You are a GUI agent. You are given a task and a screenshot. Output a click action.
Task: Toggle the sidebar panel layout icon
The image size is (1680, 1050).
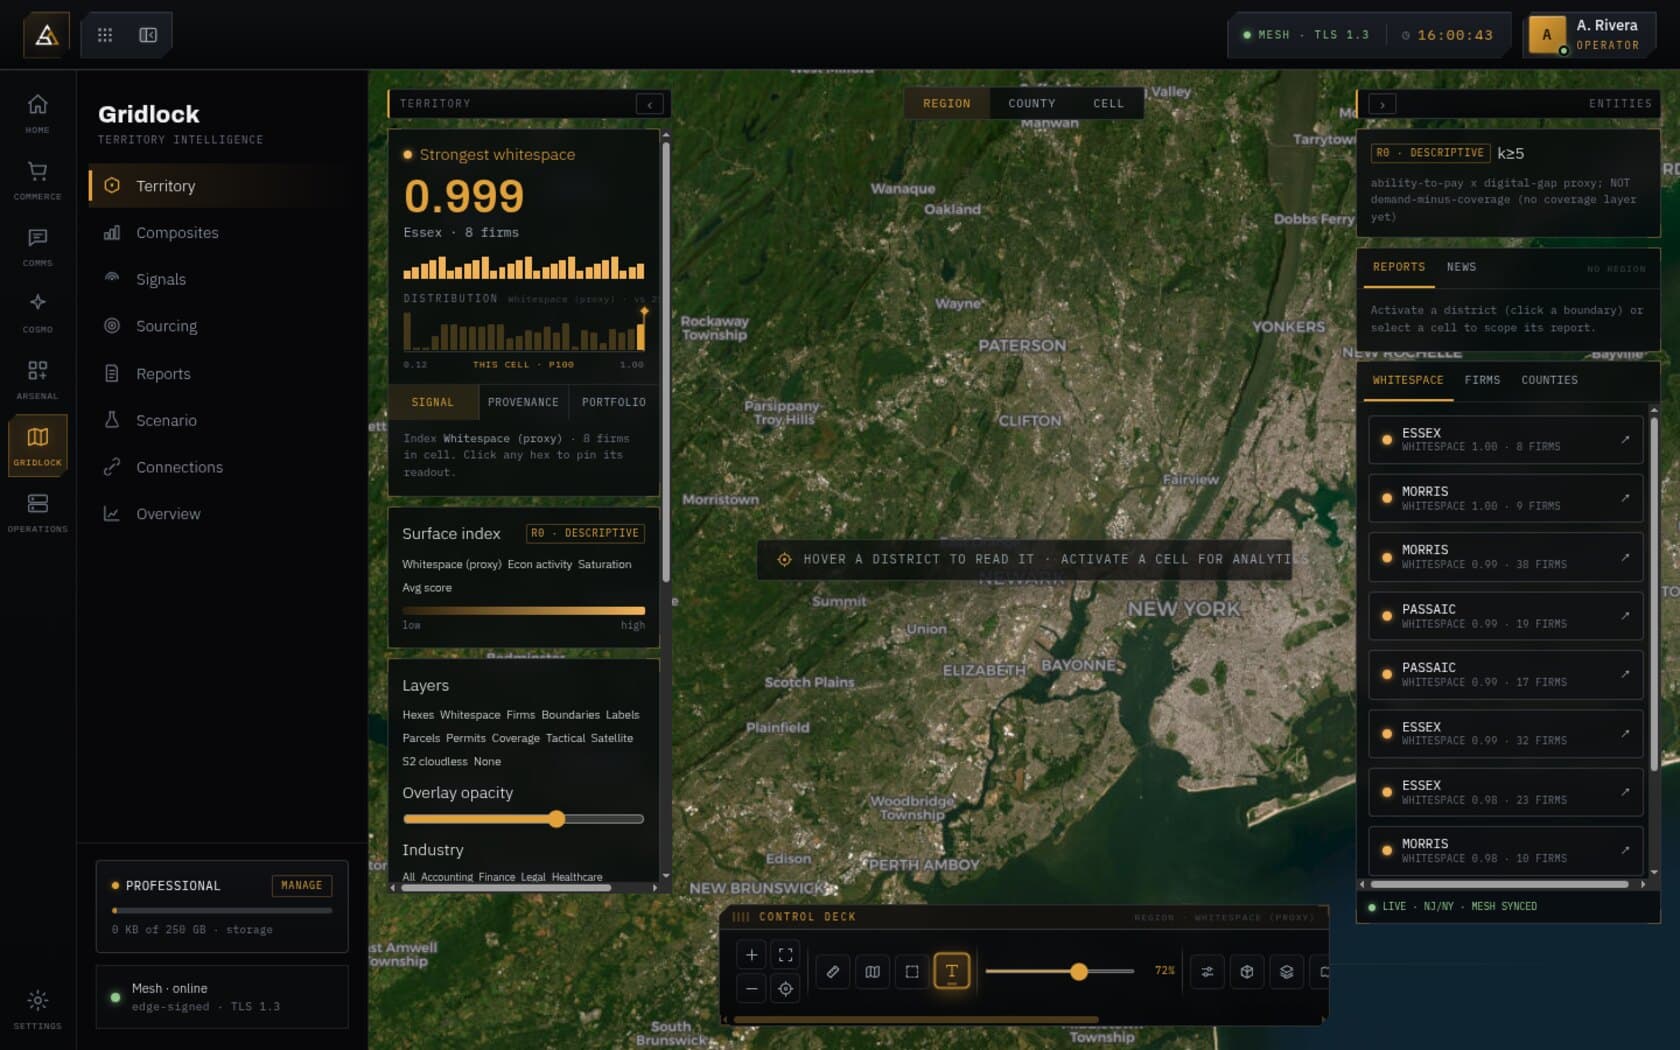[148, 35]
